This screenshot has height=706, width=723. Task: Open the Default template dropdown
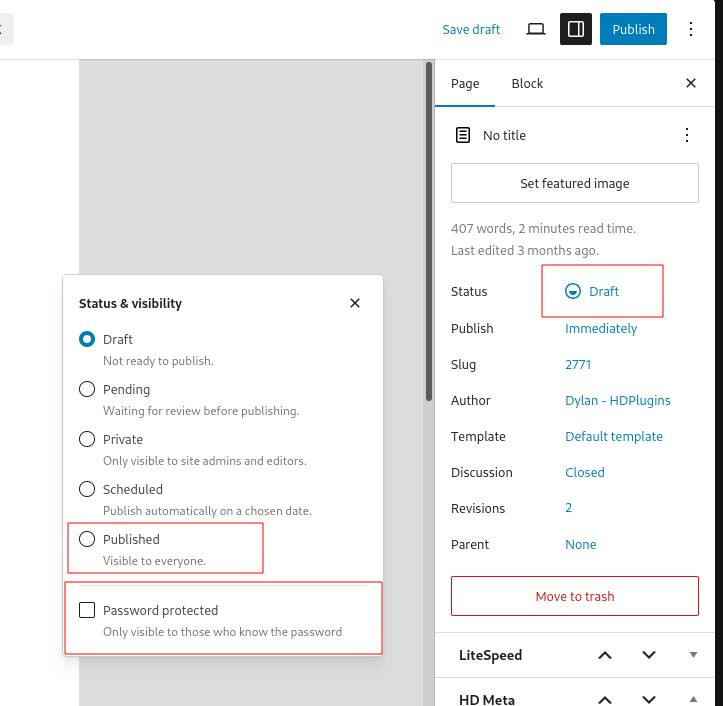point(614,436)
